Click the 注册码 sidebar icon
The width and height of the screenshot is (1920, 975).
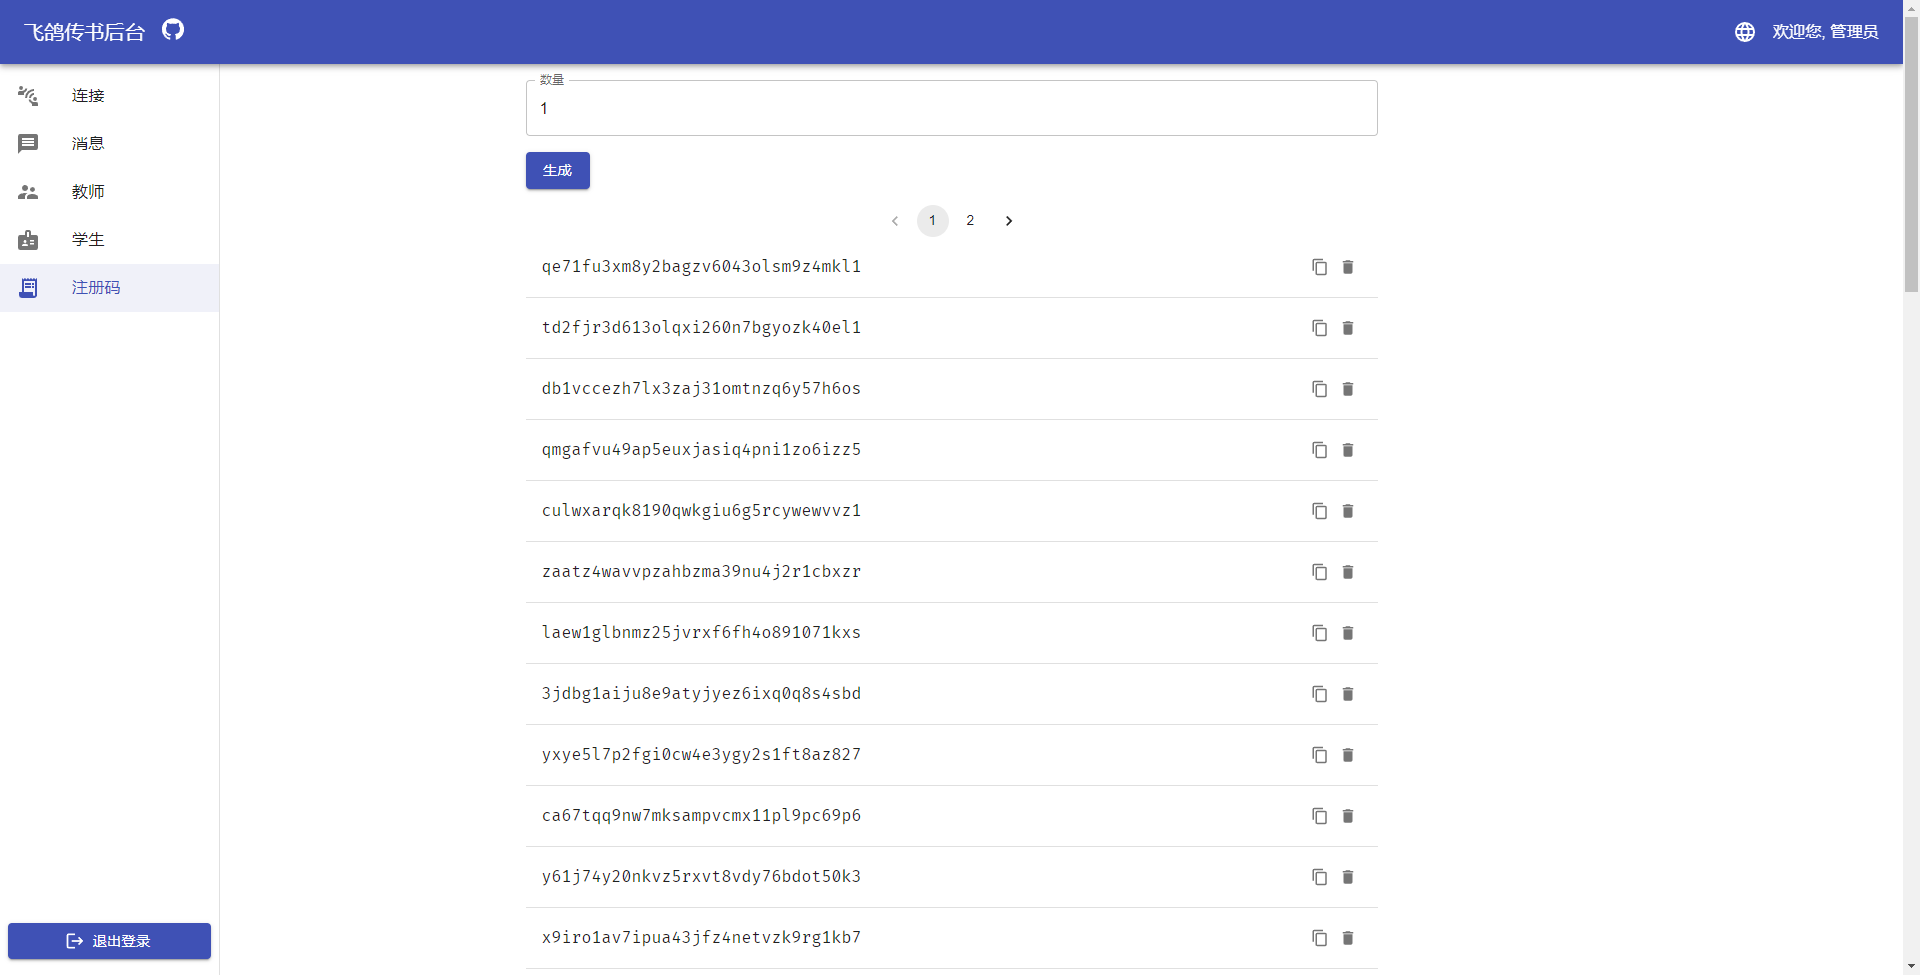click(x=28, y=288)
